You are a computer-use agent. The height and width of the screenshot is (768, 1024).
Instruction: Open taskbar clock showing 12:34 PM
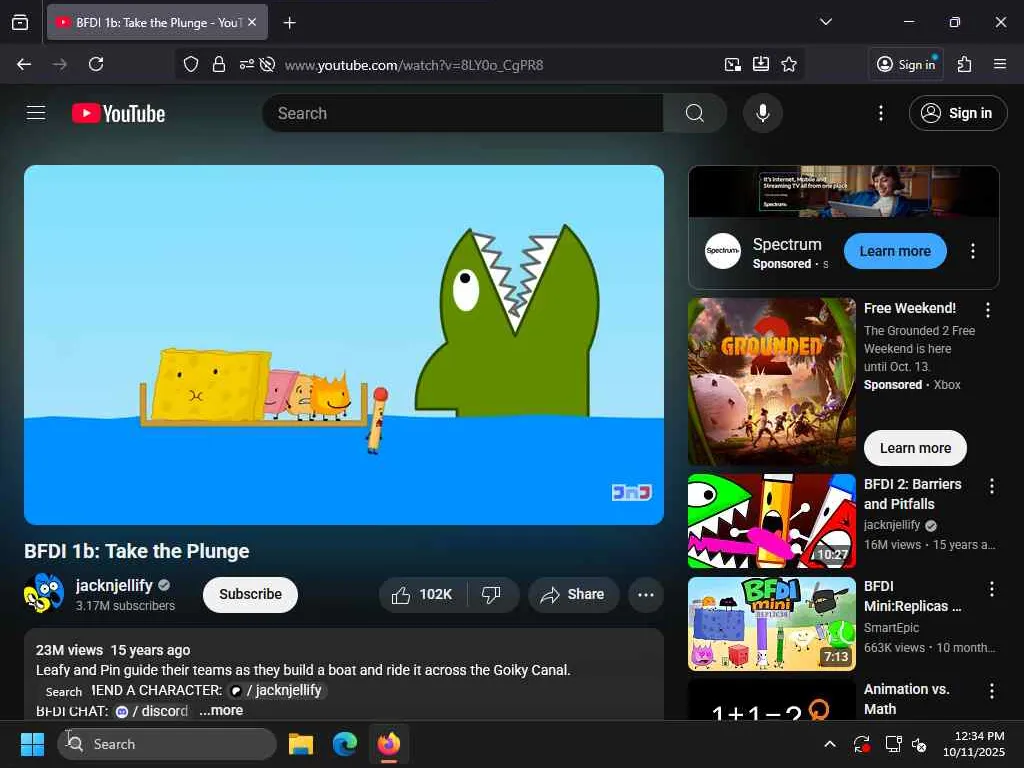pyautogui.click(x=973, y=744)
